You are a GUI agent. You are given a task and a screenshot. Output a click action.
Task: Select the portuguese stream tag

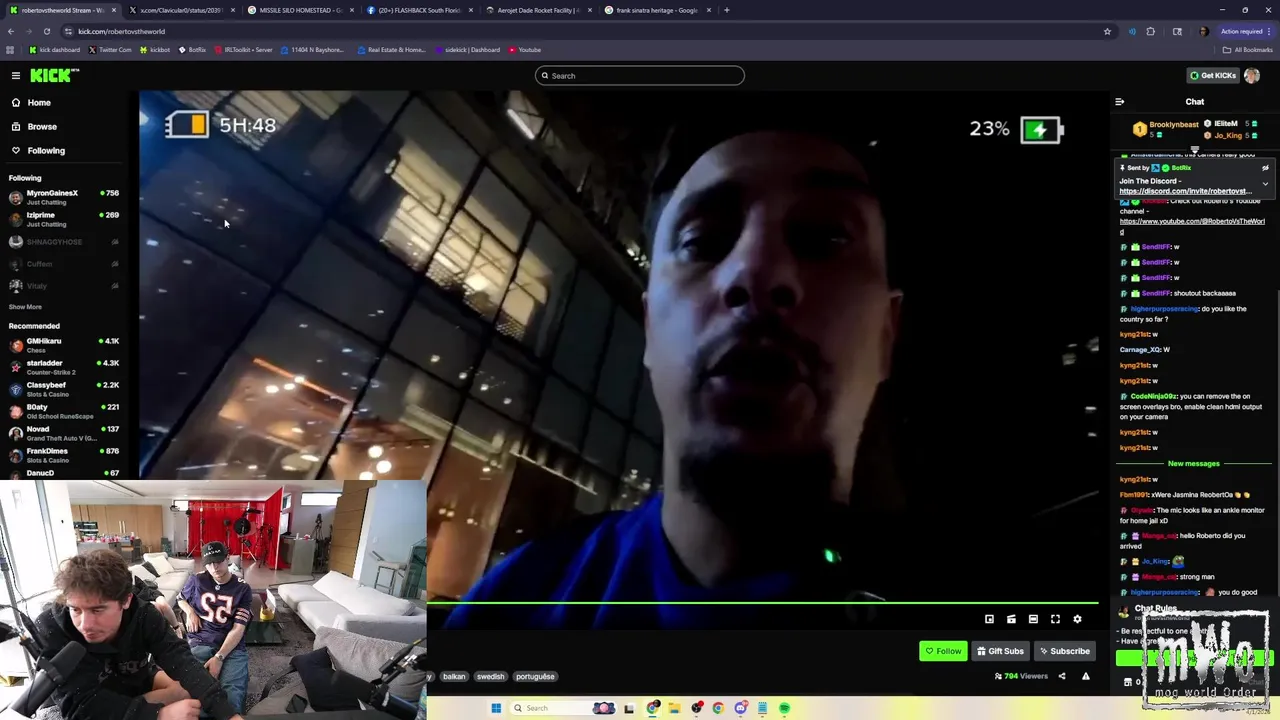pos(535,676)
